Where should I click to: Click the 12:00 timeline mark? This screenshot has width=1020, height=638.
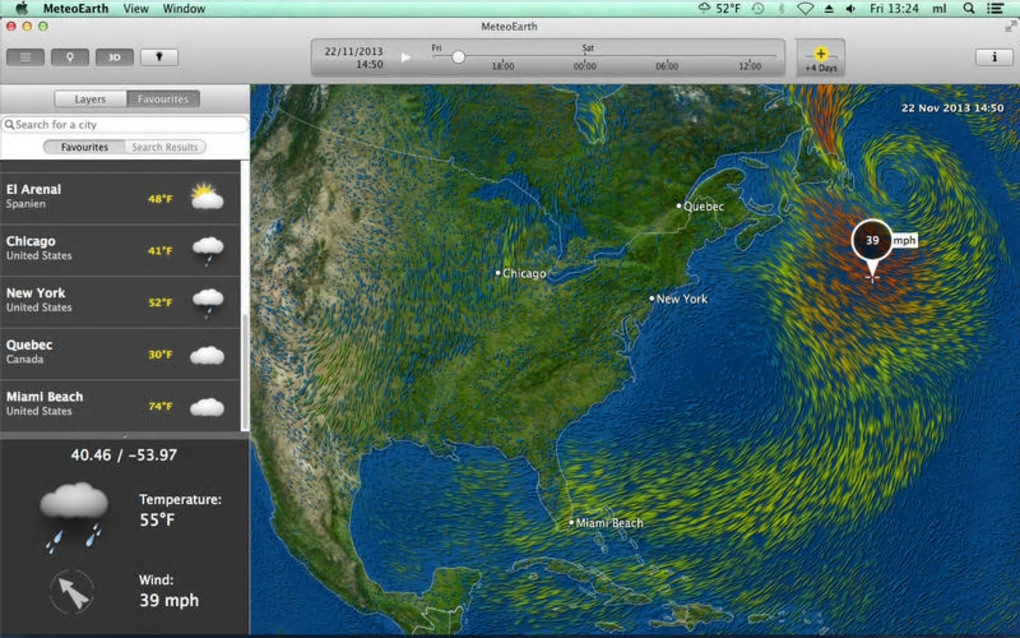(749, 66)
